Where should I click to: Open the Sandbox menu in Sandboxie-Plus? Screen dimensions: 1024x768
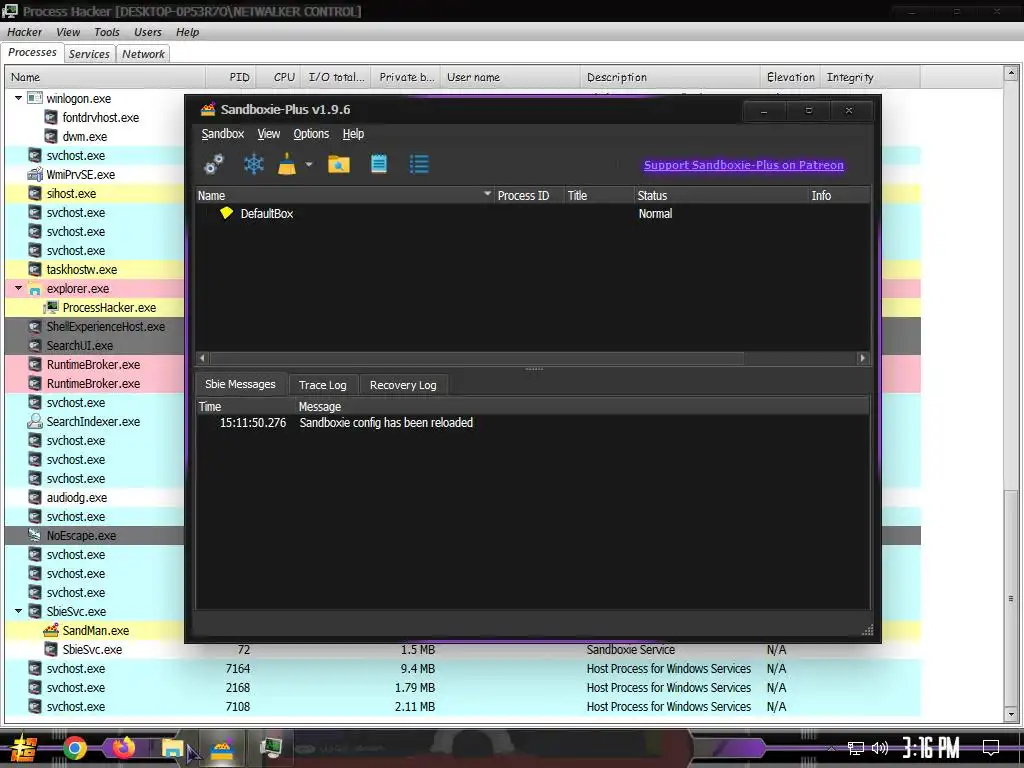(x=223, y=134)
